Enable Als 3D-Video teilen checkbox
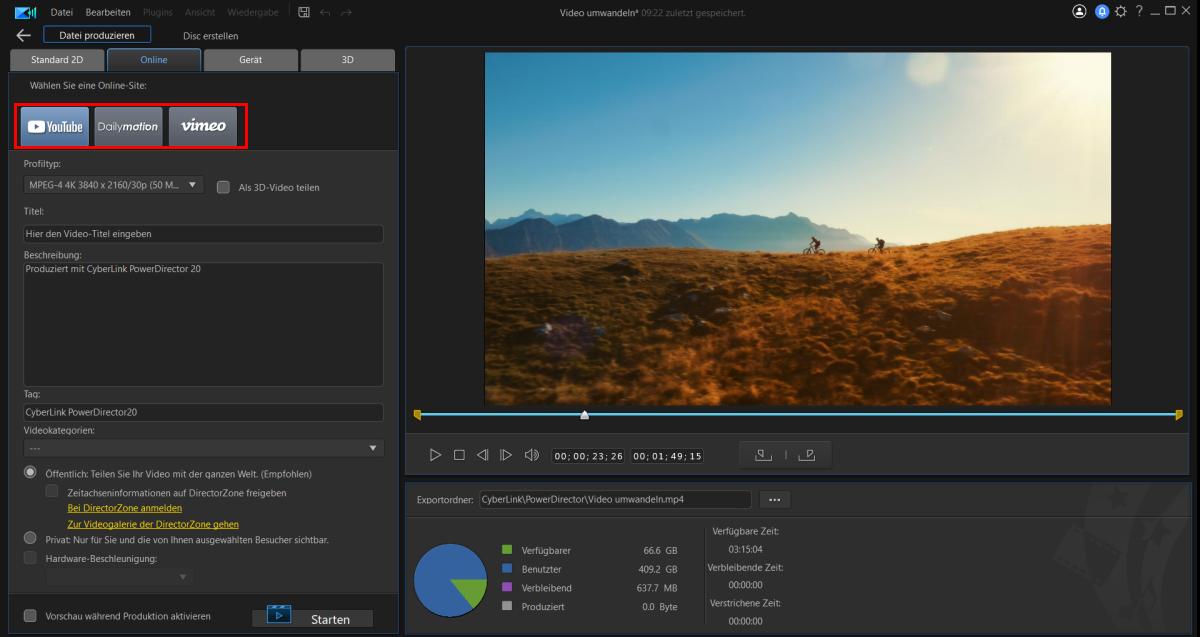 click(224, 187)
